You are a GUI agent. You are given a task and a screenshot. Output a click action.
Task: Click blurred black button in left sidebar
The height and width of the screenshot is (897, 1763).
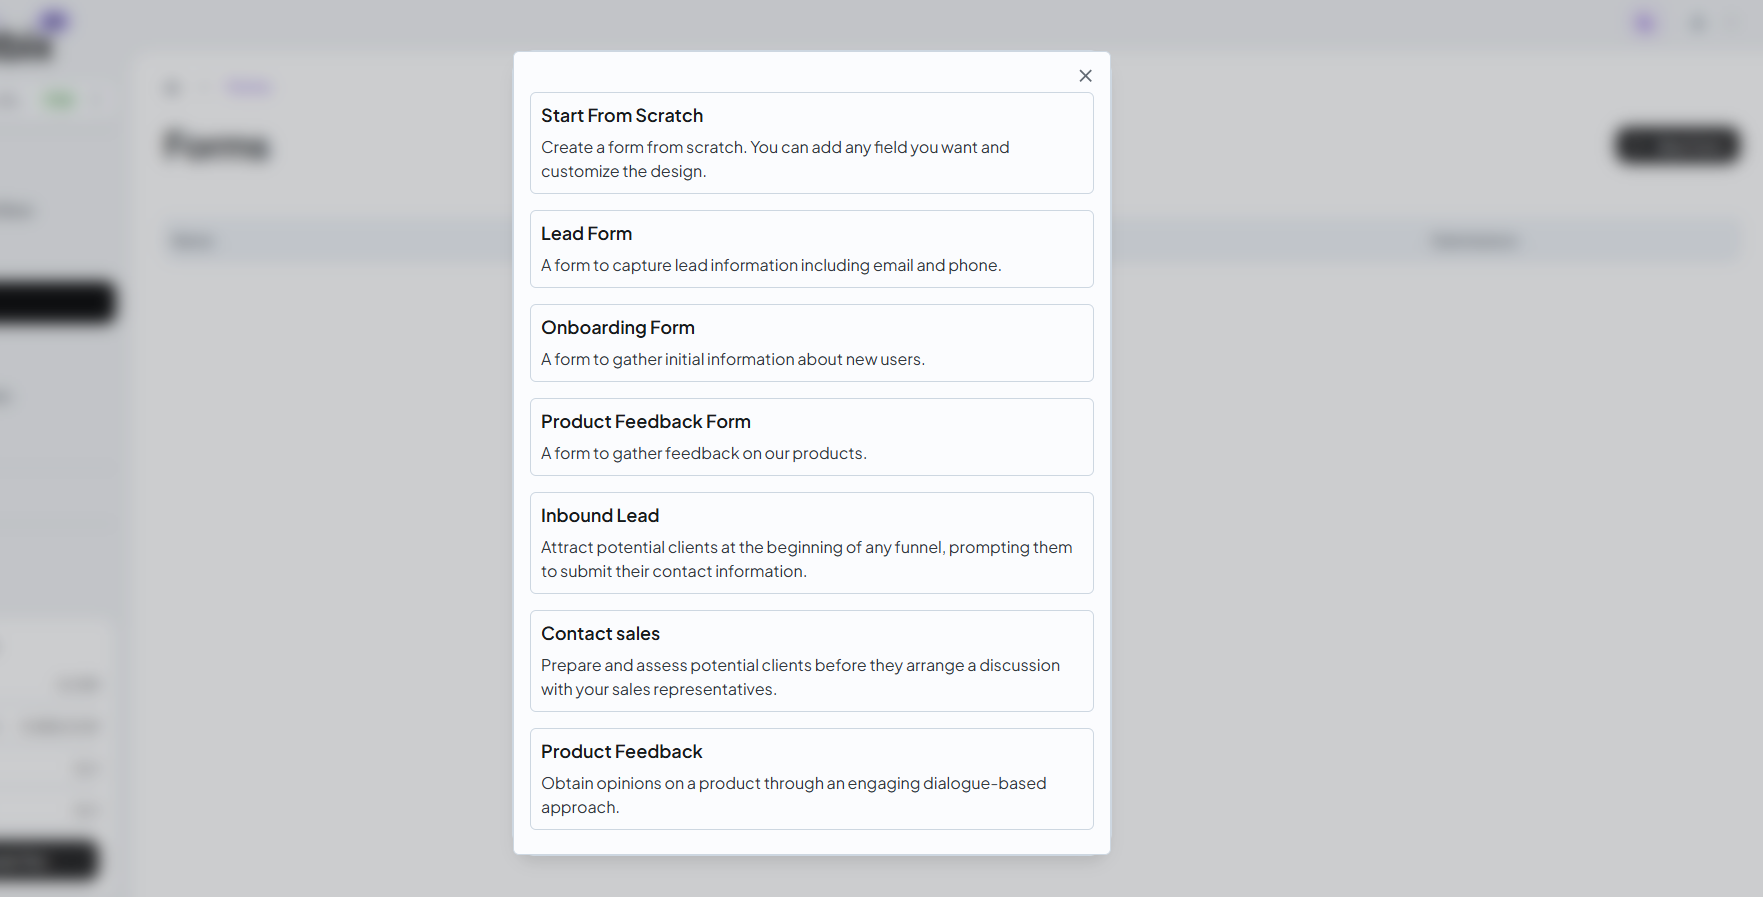coord(56,302)
